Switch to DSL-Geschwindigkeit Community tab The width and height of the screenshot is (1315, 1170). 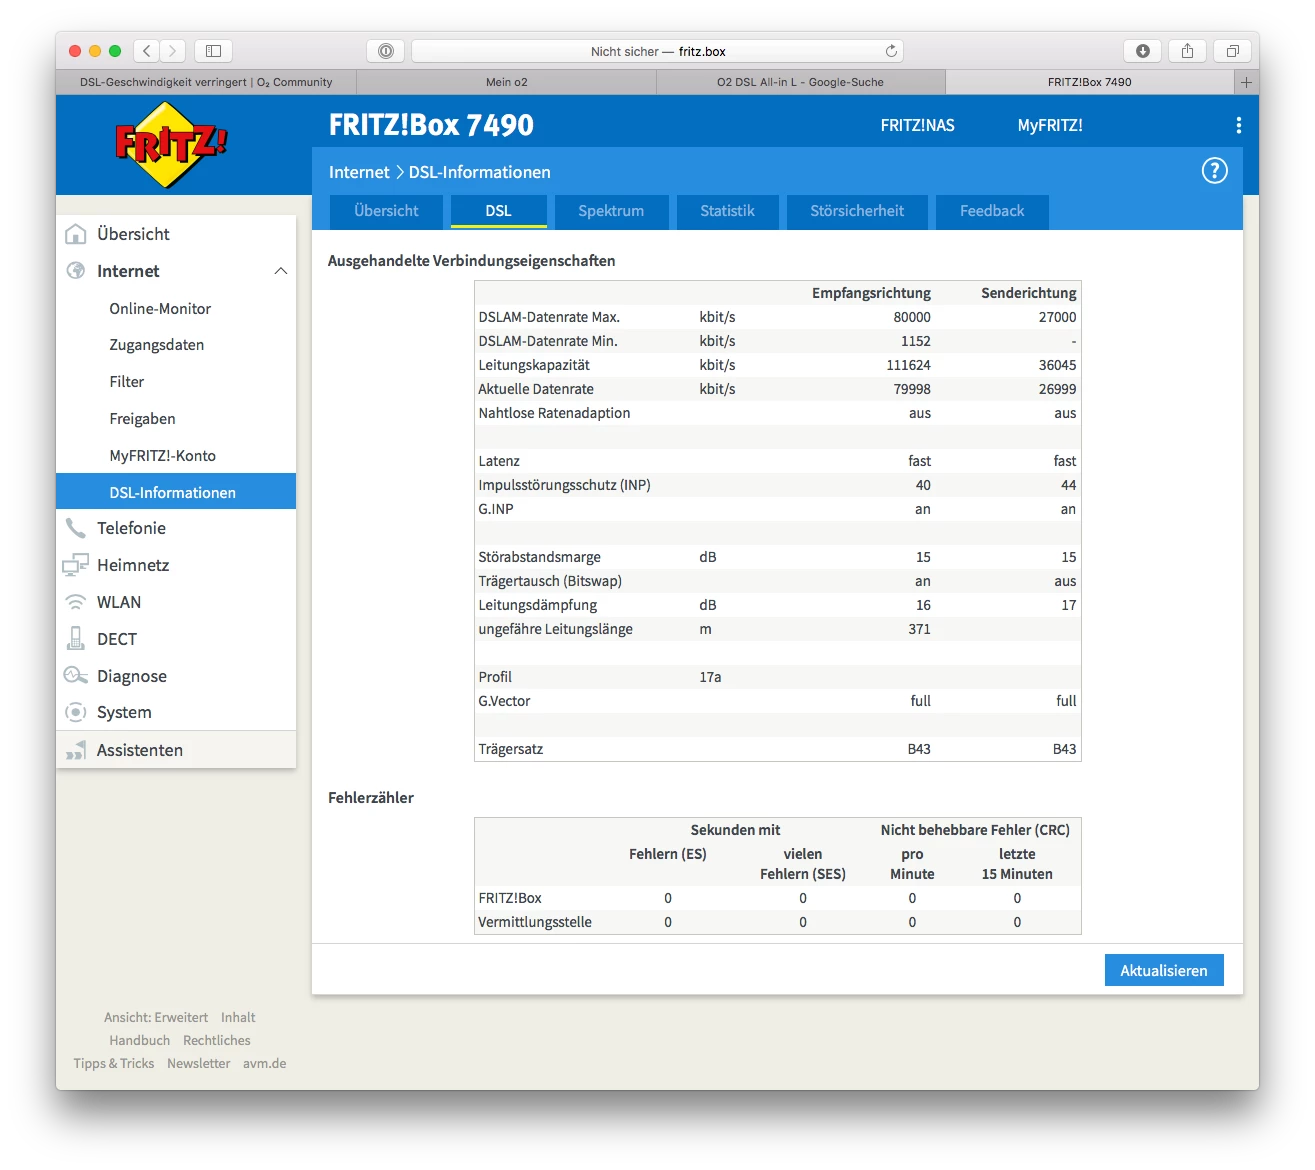coord(206,82)
